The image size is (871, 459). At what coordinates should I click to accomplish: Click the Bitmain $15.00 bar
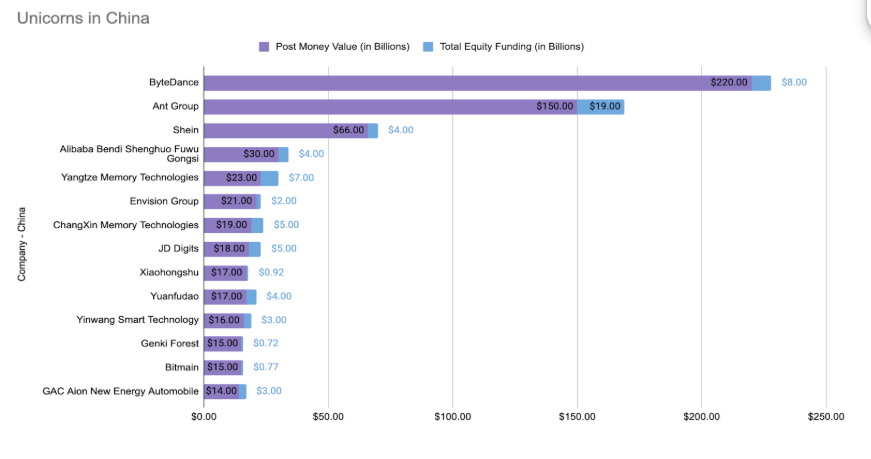pyautogui.click(x=222, y=368)
